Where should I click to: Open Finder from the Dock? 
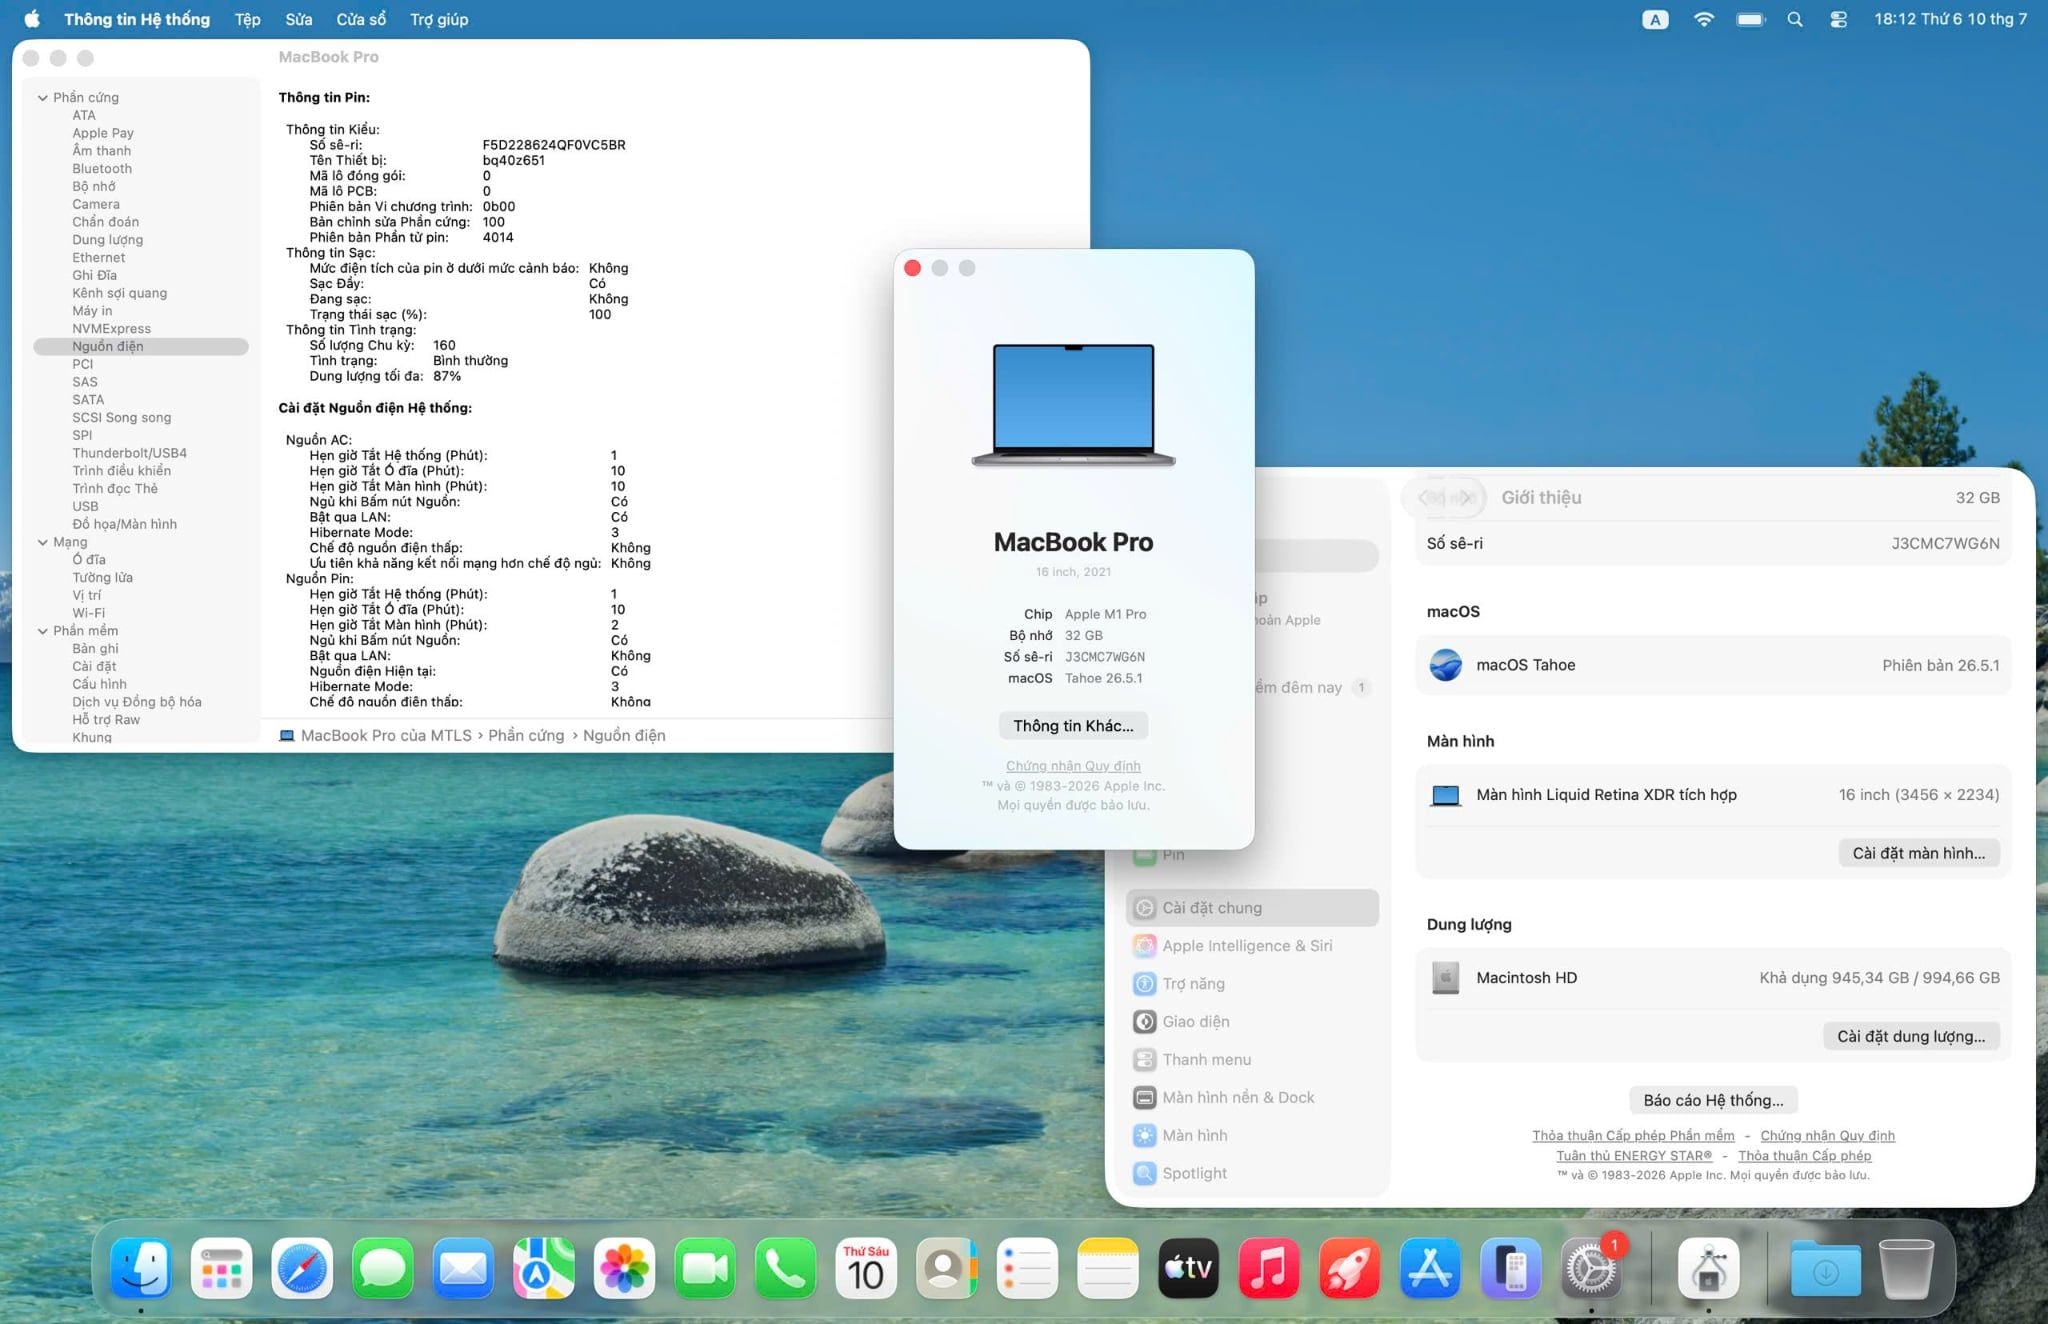140,1268
